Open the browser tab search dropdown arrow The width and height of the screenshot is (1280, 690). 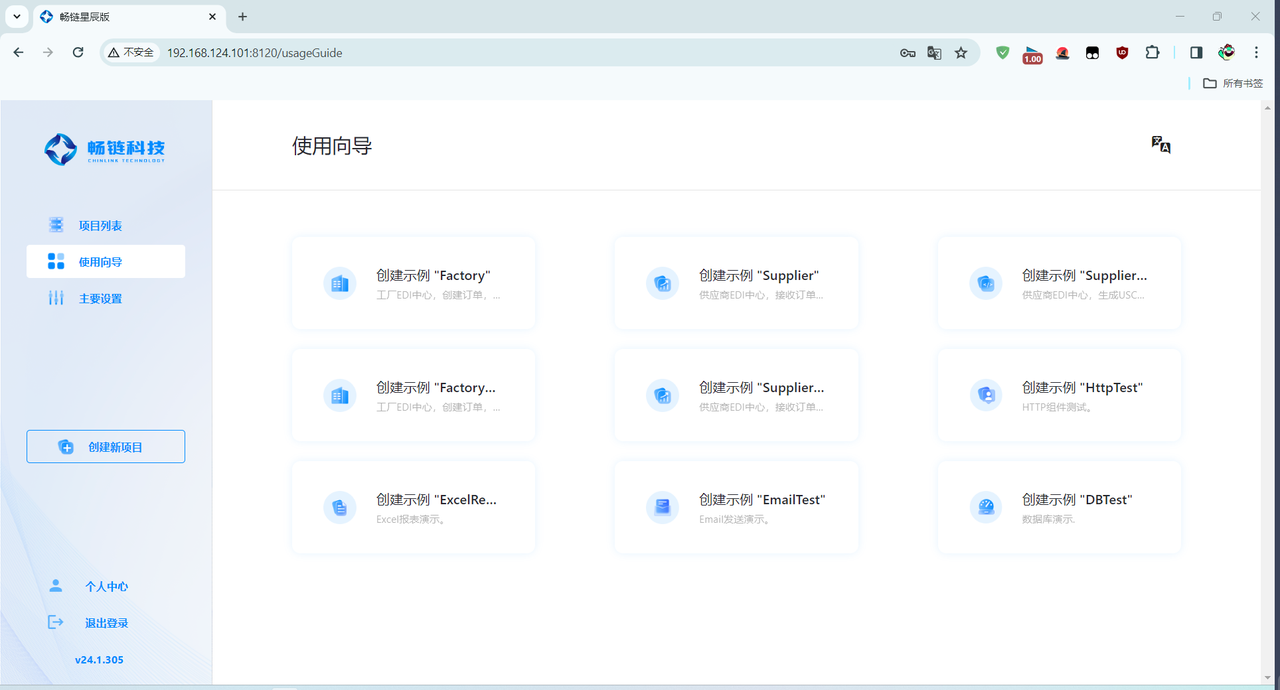pos(17,16)
